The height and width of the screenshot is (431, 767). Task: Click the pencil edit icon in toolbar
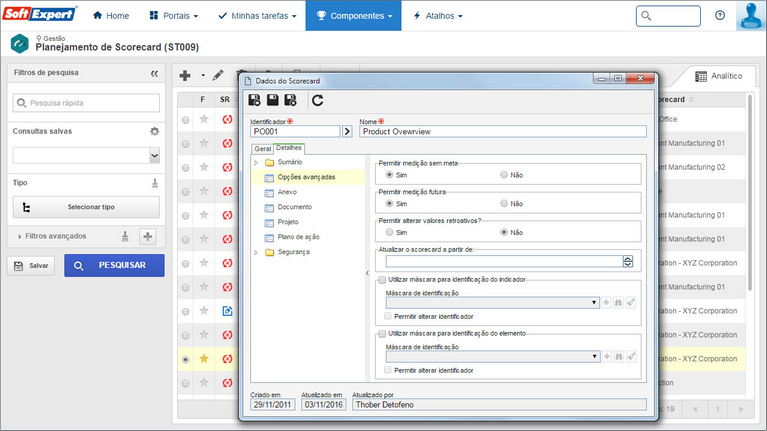[218, 75]
